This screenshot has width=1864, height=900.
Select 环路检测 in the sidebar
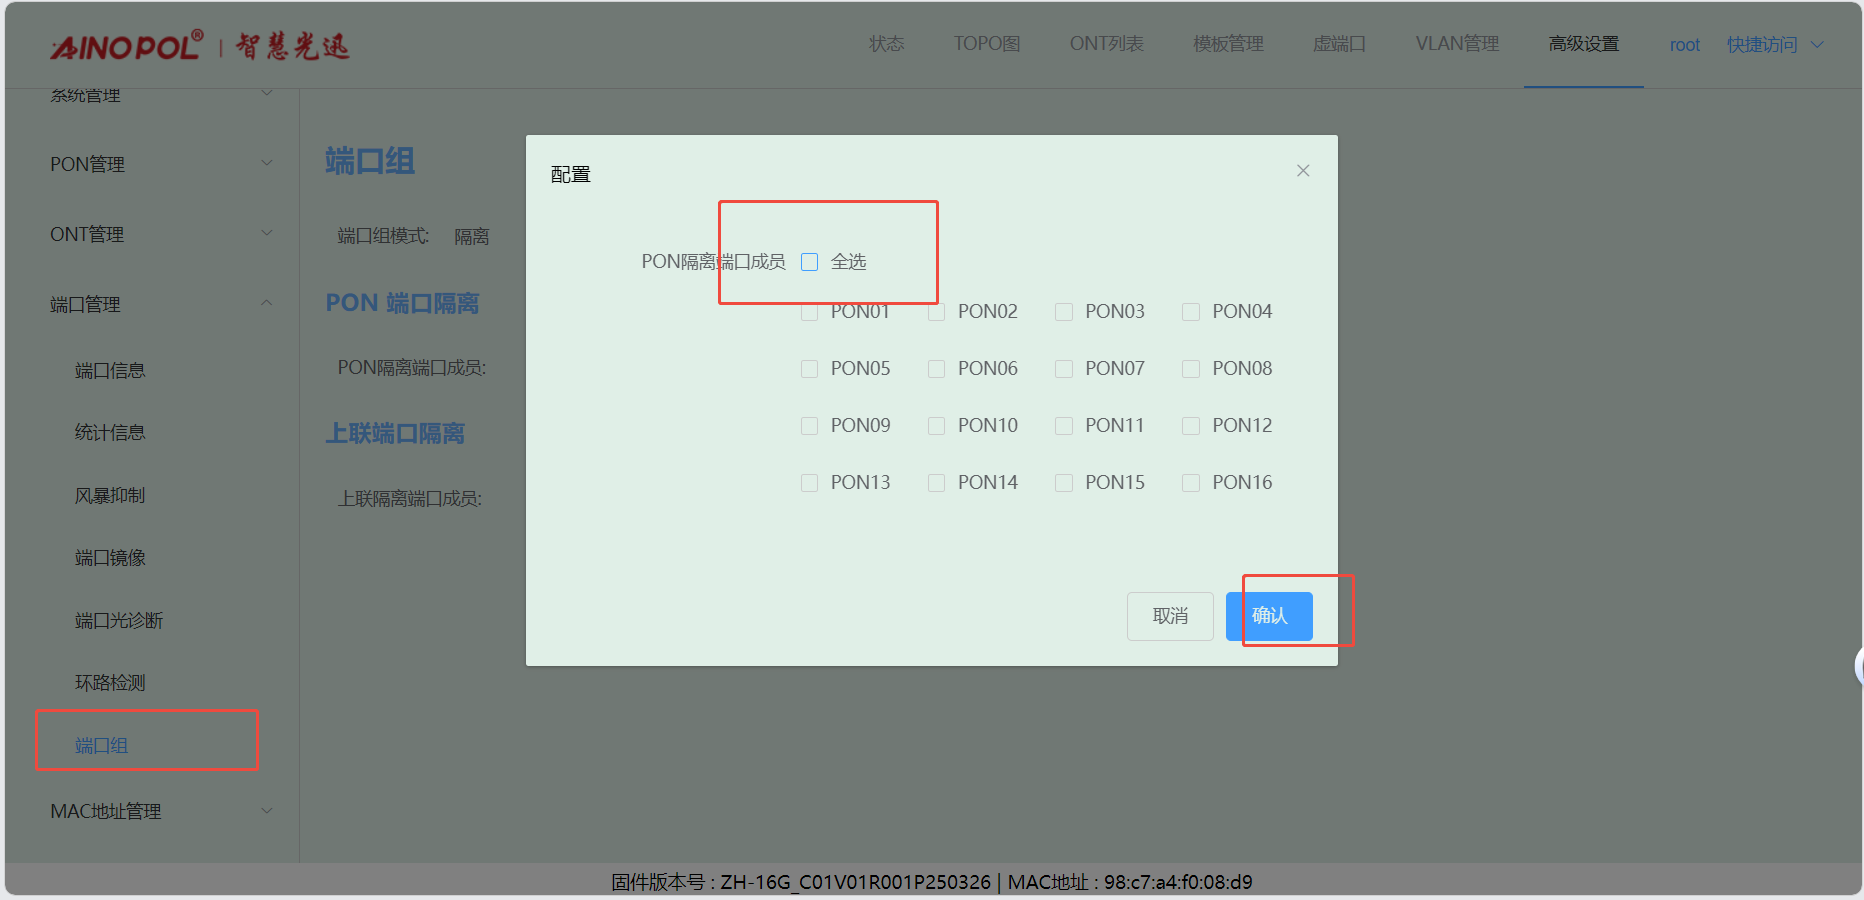pos(110,683)
